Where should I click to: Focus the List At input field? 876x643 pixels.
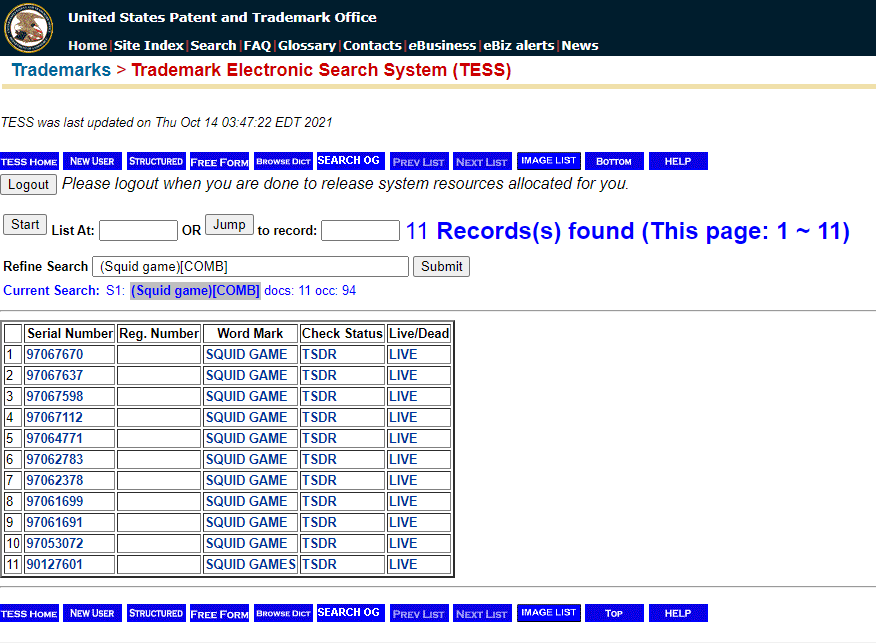coord(138,230)
